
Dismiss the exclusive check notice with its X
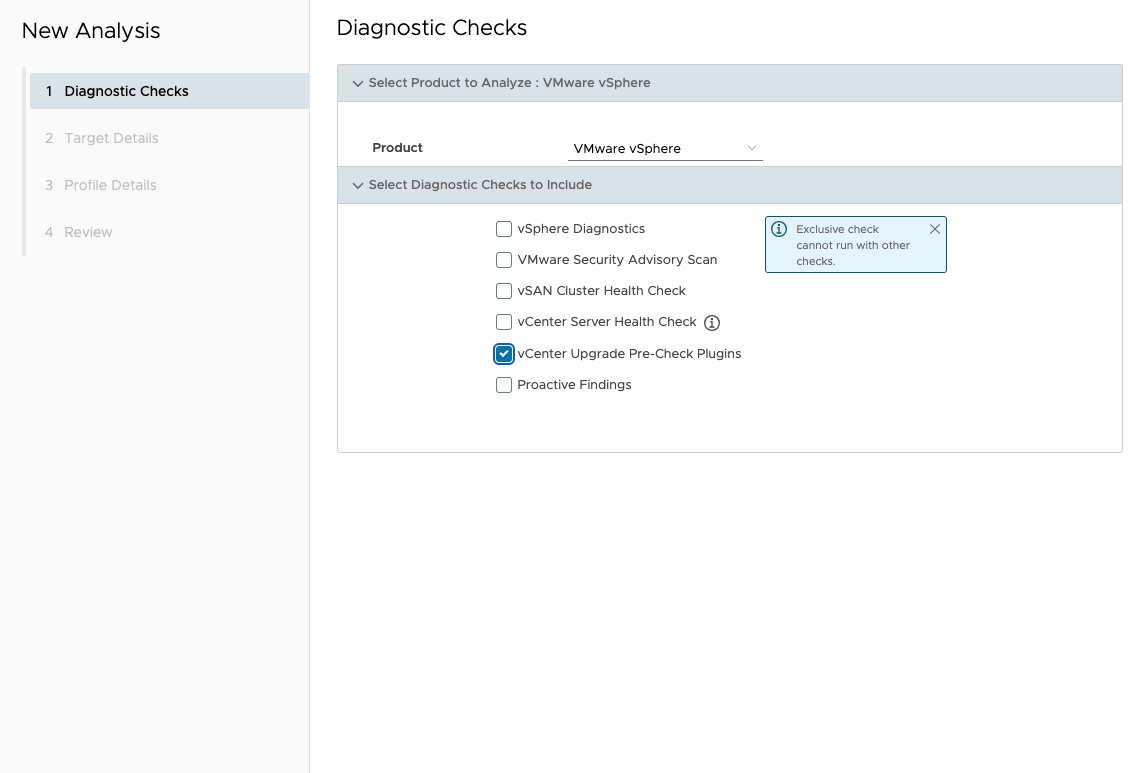tap(935, 228)
